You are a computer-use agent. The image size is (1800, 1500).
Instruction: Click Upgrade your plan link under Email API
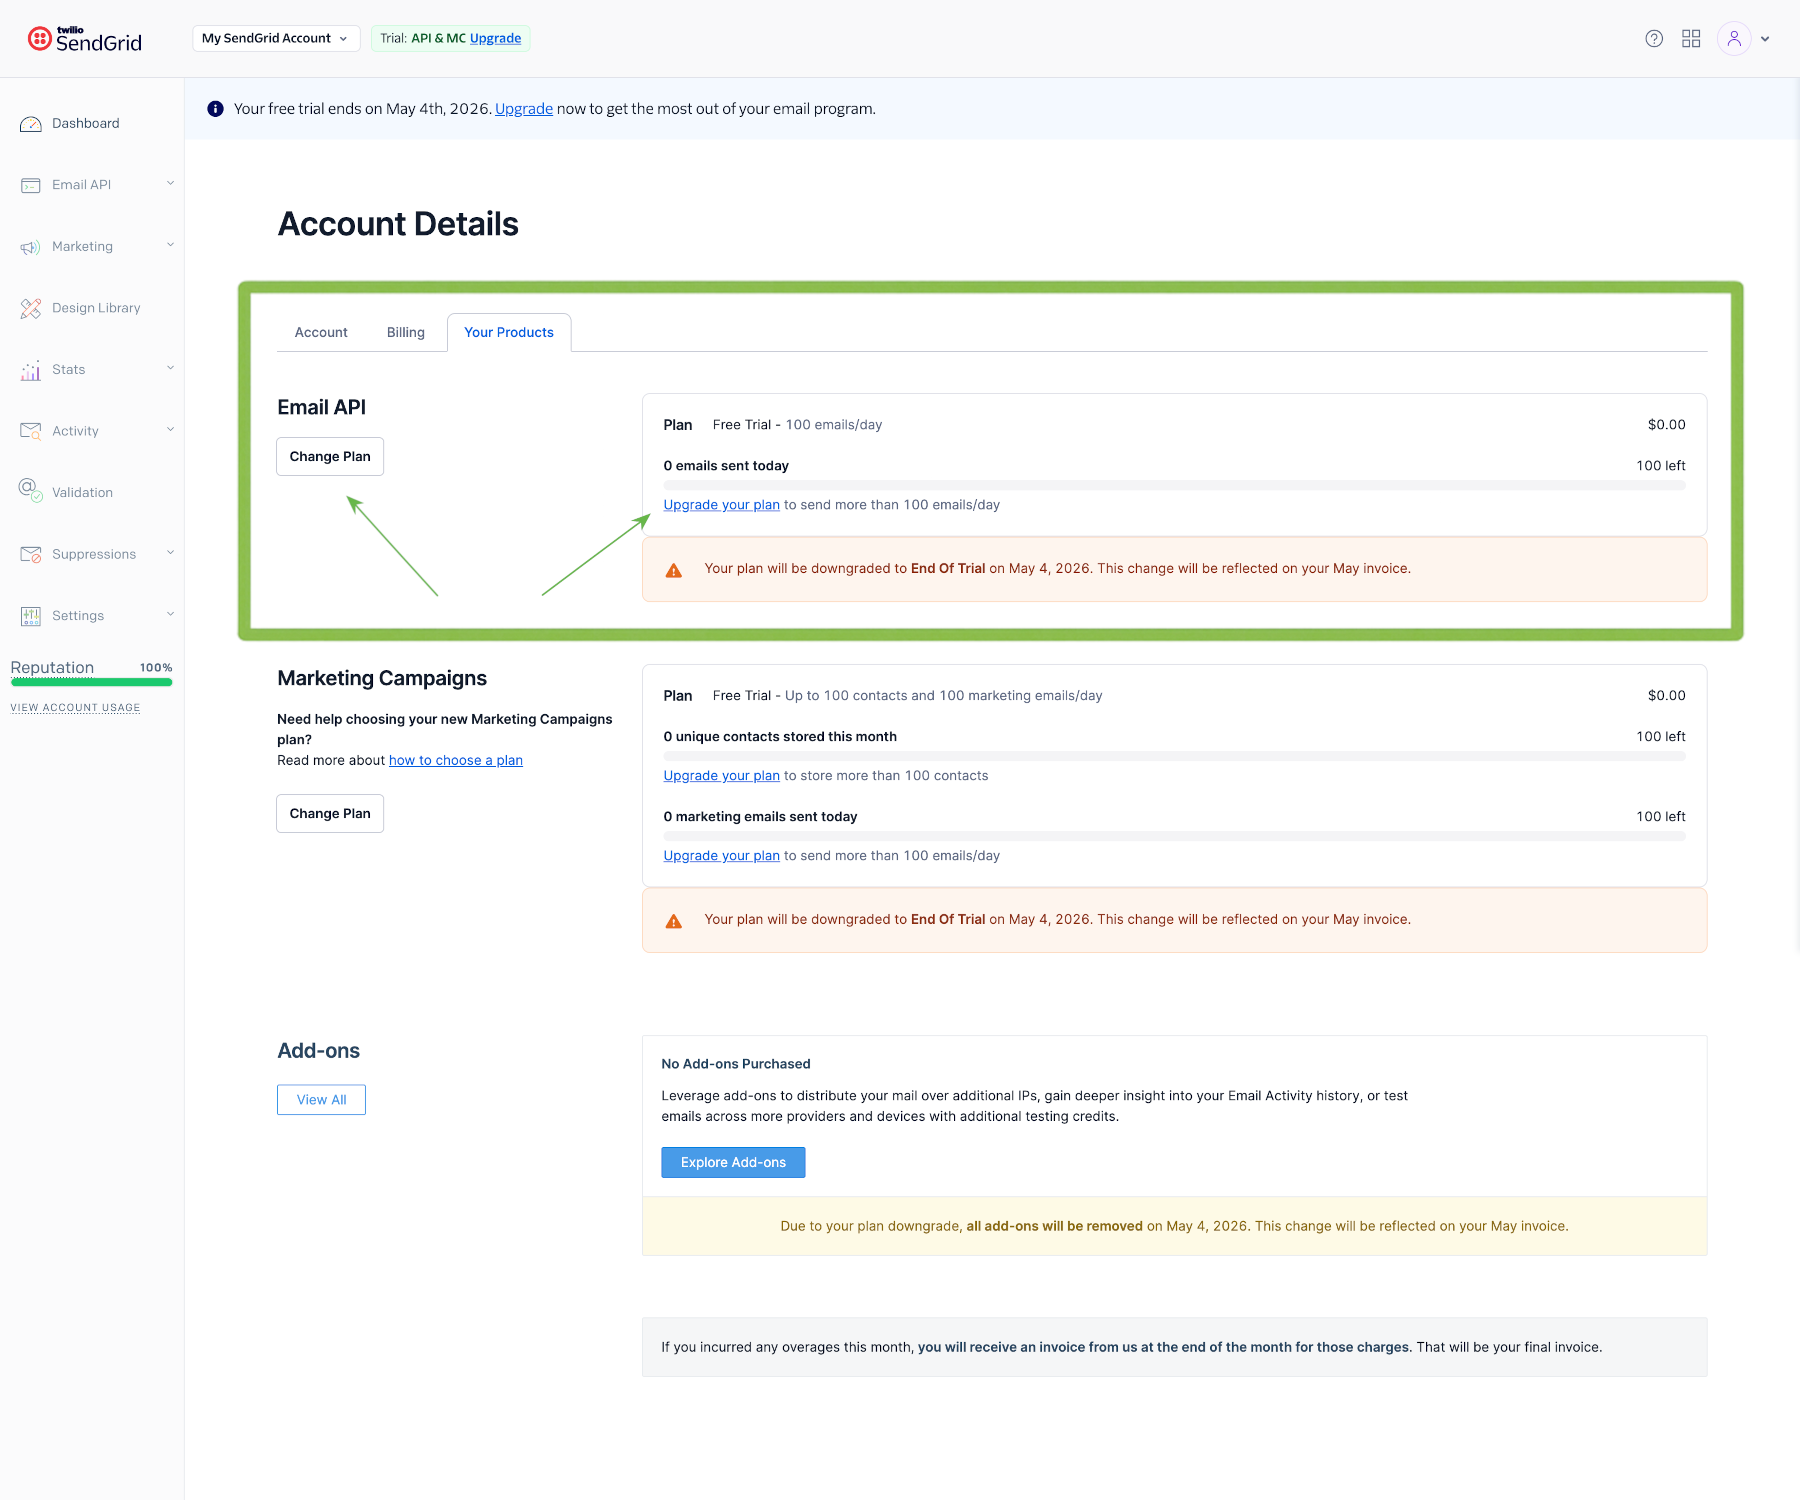721,505
